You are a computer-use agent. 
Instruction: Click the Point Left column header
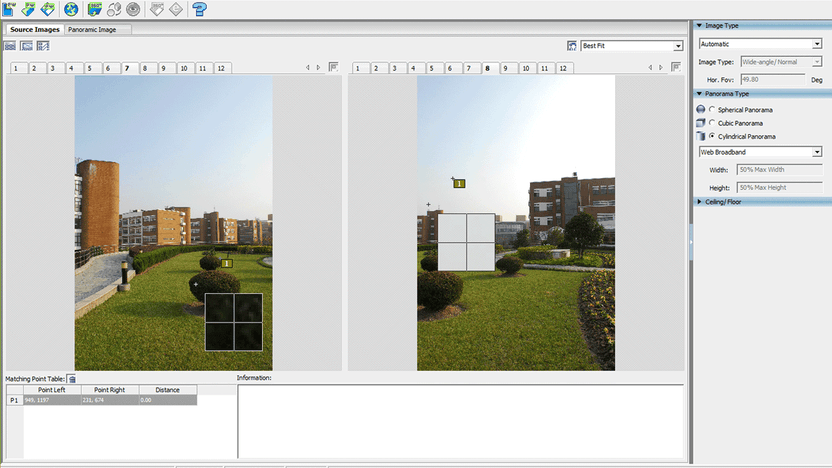(52, 390)
